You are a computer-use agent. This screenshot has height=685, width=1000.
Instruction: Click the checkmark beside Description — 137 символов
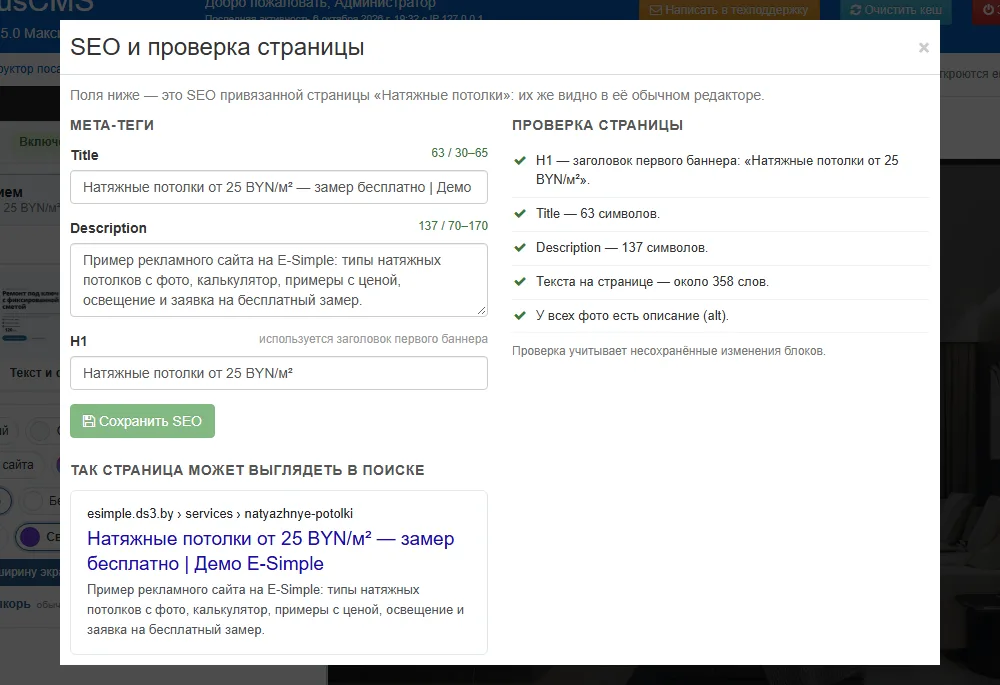pos(520,247)
